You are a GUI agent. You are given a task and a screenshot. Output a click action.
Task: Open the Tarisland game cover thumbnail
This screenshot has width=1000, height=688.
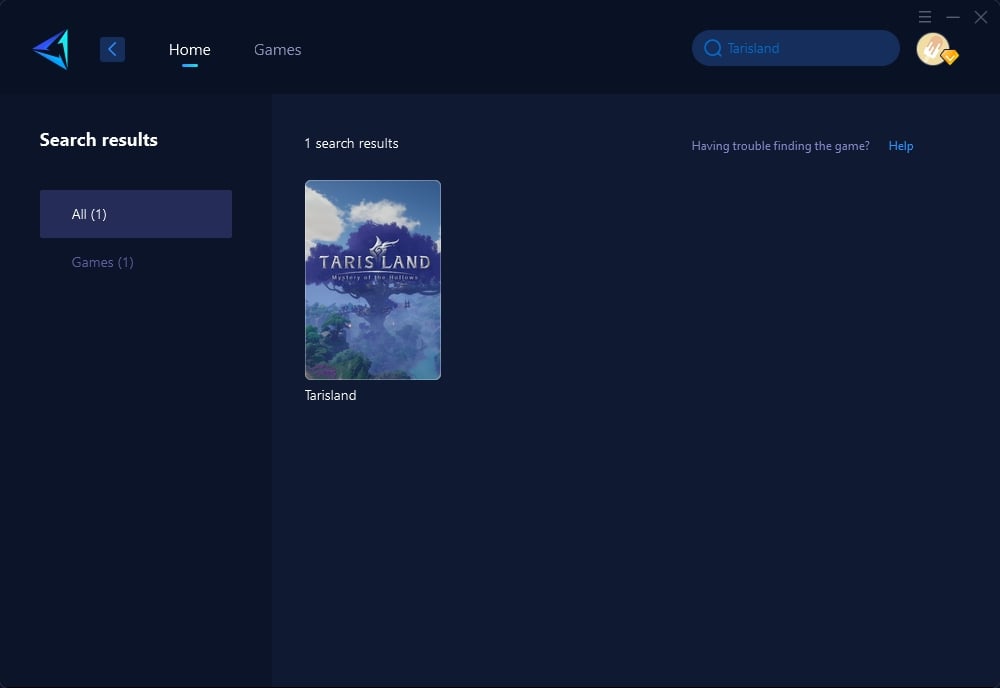coord(372,280)
